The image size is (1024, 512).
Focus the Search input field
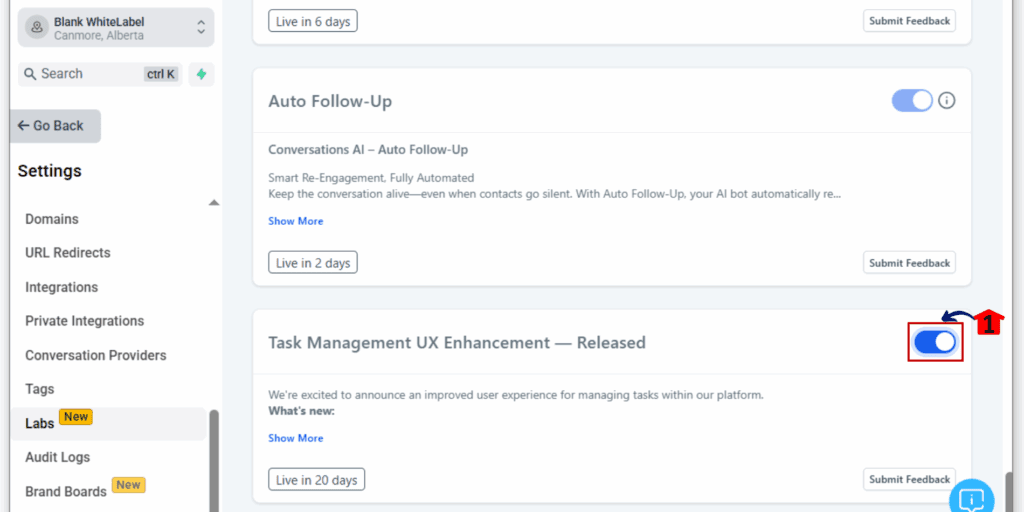(100, 74)
